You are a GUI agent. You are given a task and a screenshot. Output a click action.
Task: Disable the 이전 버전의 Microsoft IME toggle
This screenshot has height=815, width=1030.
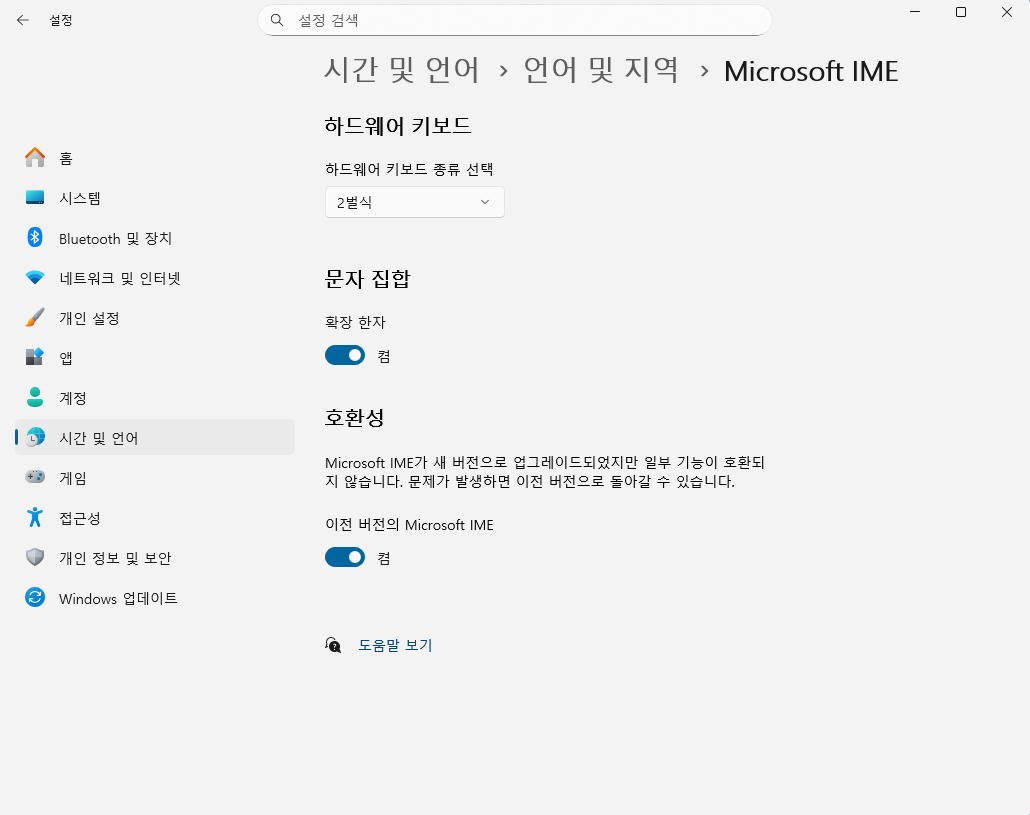click(x=345, y=558)
